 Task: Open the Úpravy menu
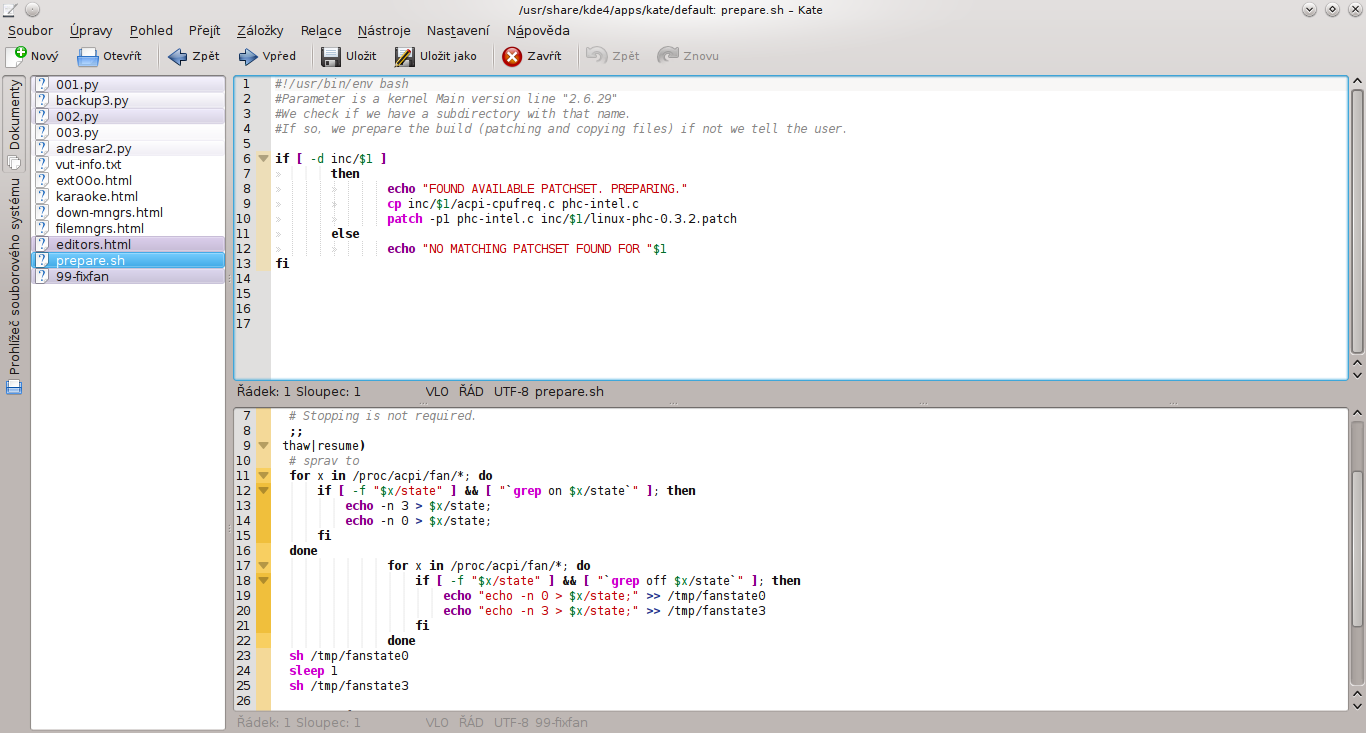pos(91,30)
